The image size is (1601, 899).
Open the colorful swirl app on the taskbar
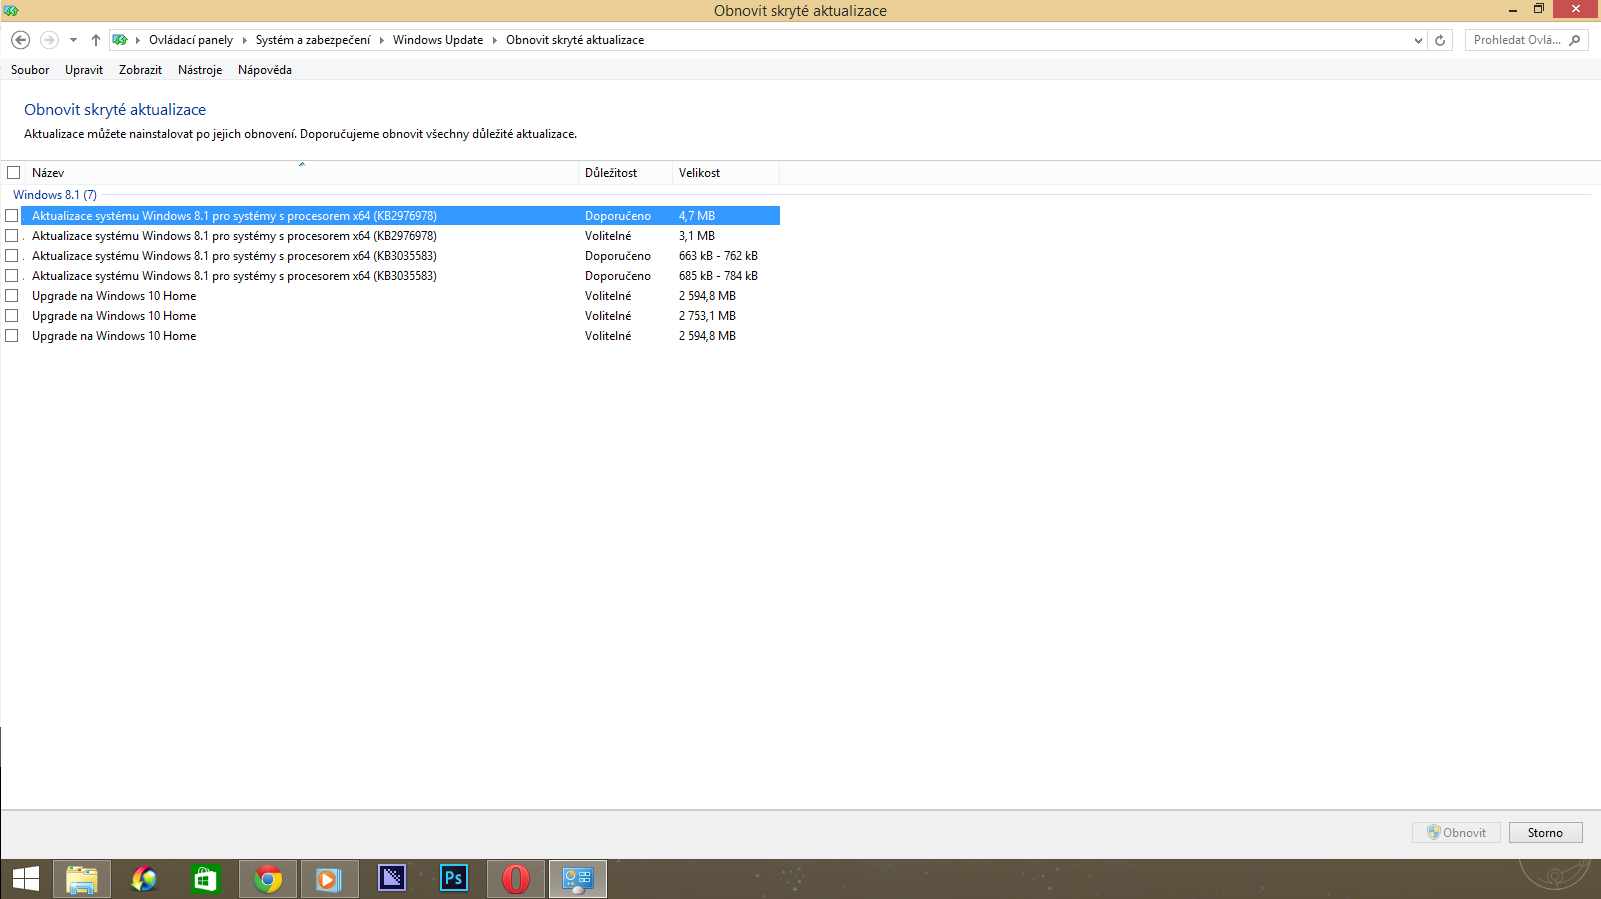pos(144,879)
